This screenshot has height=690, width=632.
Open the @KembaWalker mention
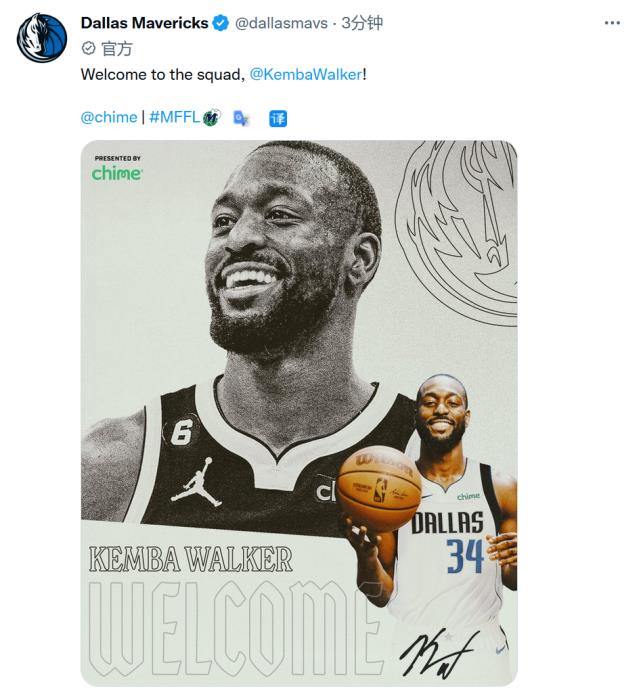click(x=306, y=74)
